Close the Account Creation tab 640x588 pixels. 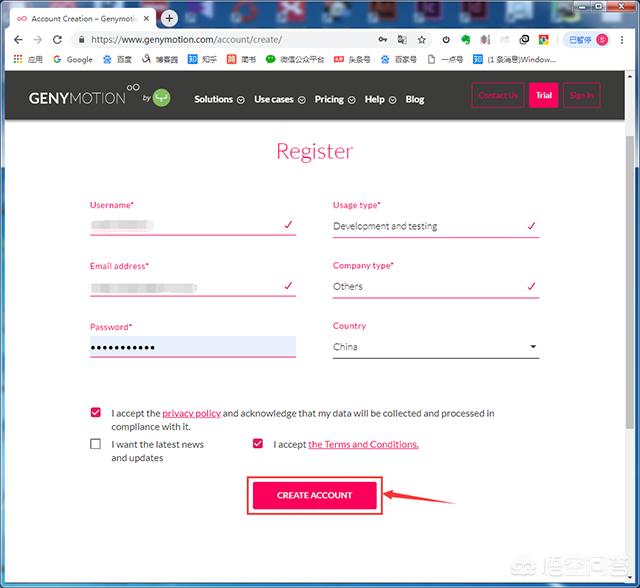[x=146, y=18]
